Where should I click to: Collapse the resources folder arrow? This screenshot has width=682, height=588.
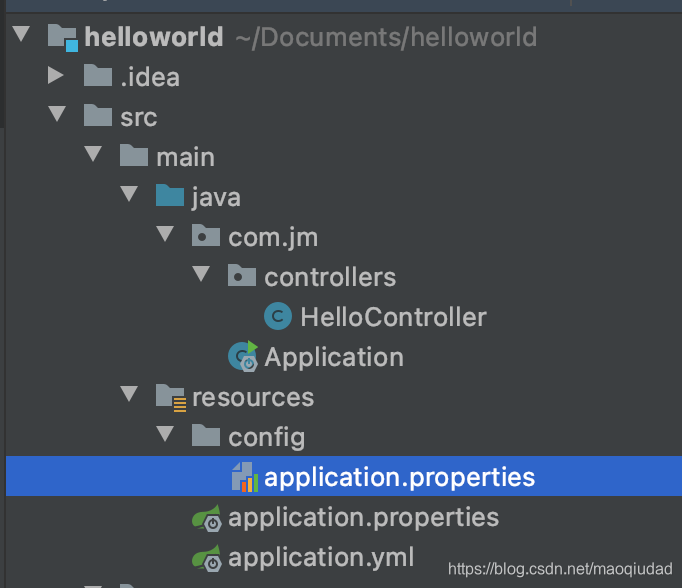point(129,394)
